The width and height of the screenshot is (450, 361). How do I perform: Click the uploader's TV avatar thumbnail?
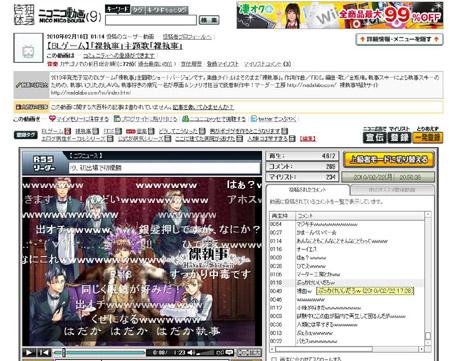coord(28,48)
